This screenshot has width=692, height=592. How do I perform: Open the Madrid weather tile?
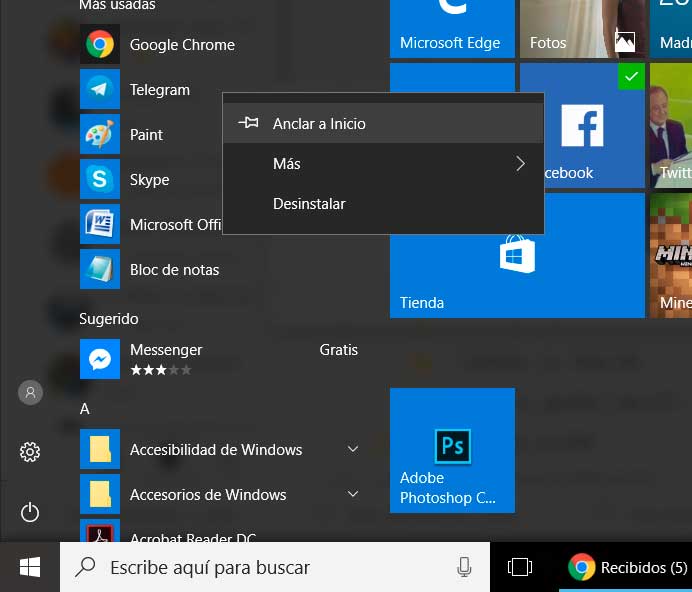671,29
